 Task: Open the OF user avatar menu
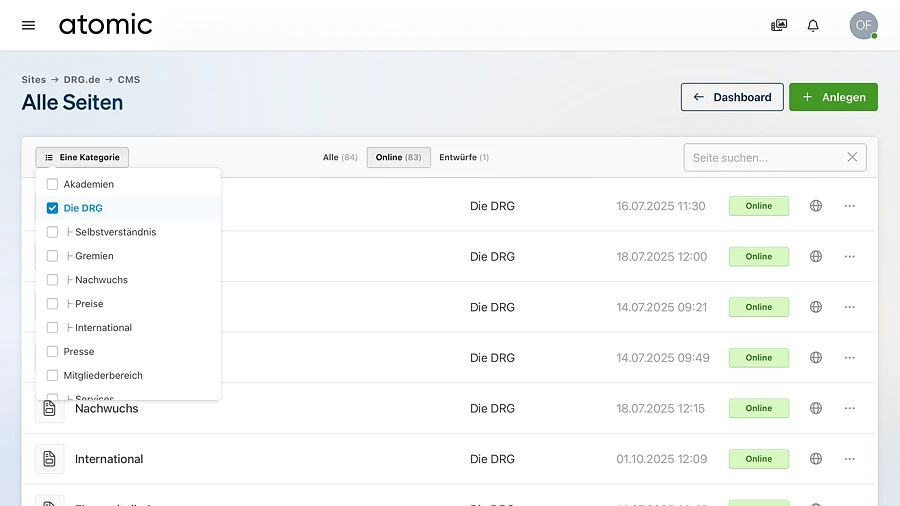(x=863, y=25)
